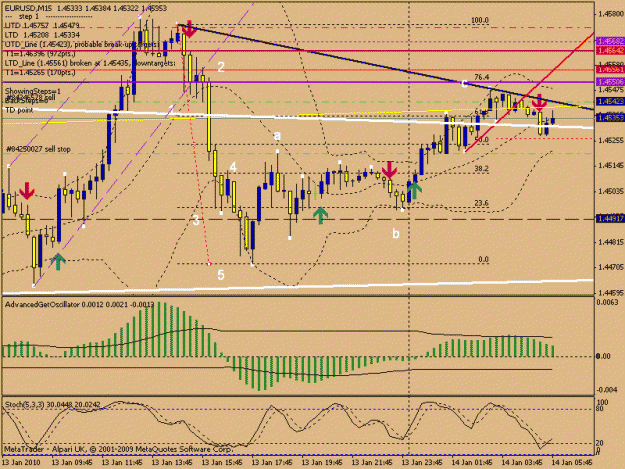Click the '13 Jan 21:45' time axis label
This screenshot has width=625, height=469.
(x=371, y=463)
